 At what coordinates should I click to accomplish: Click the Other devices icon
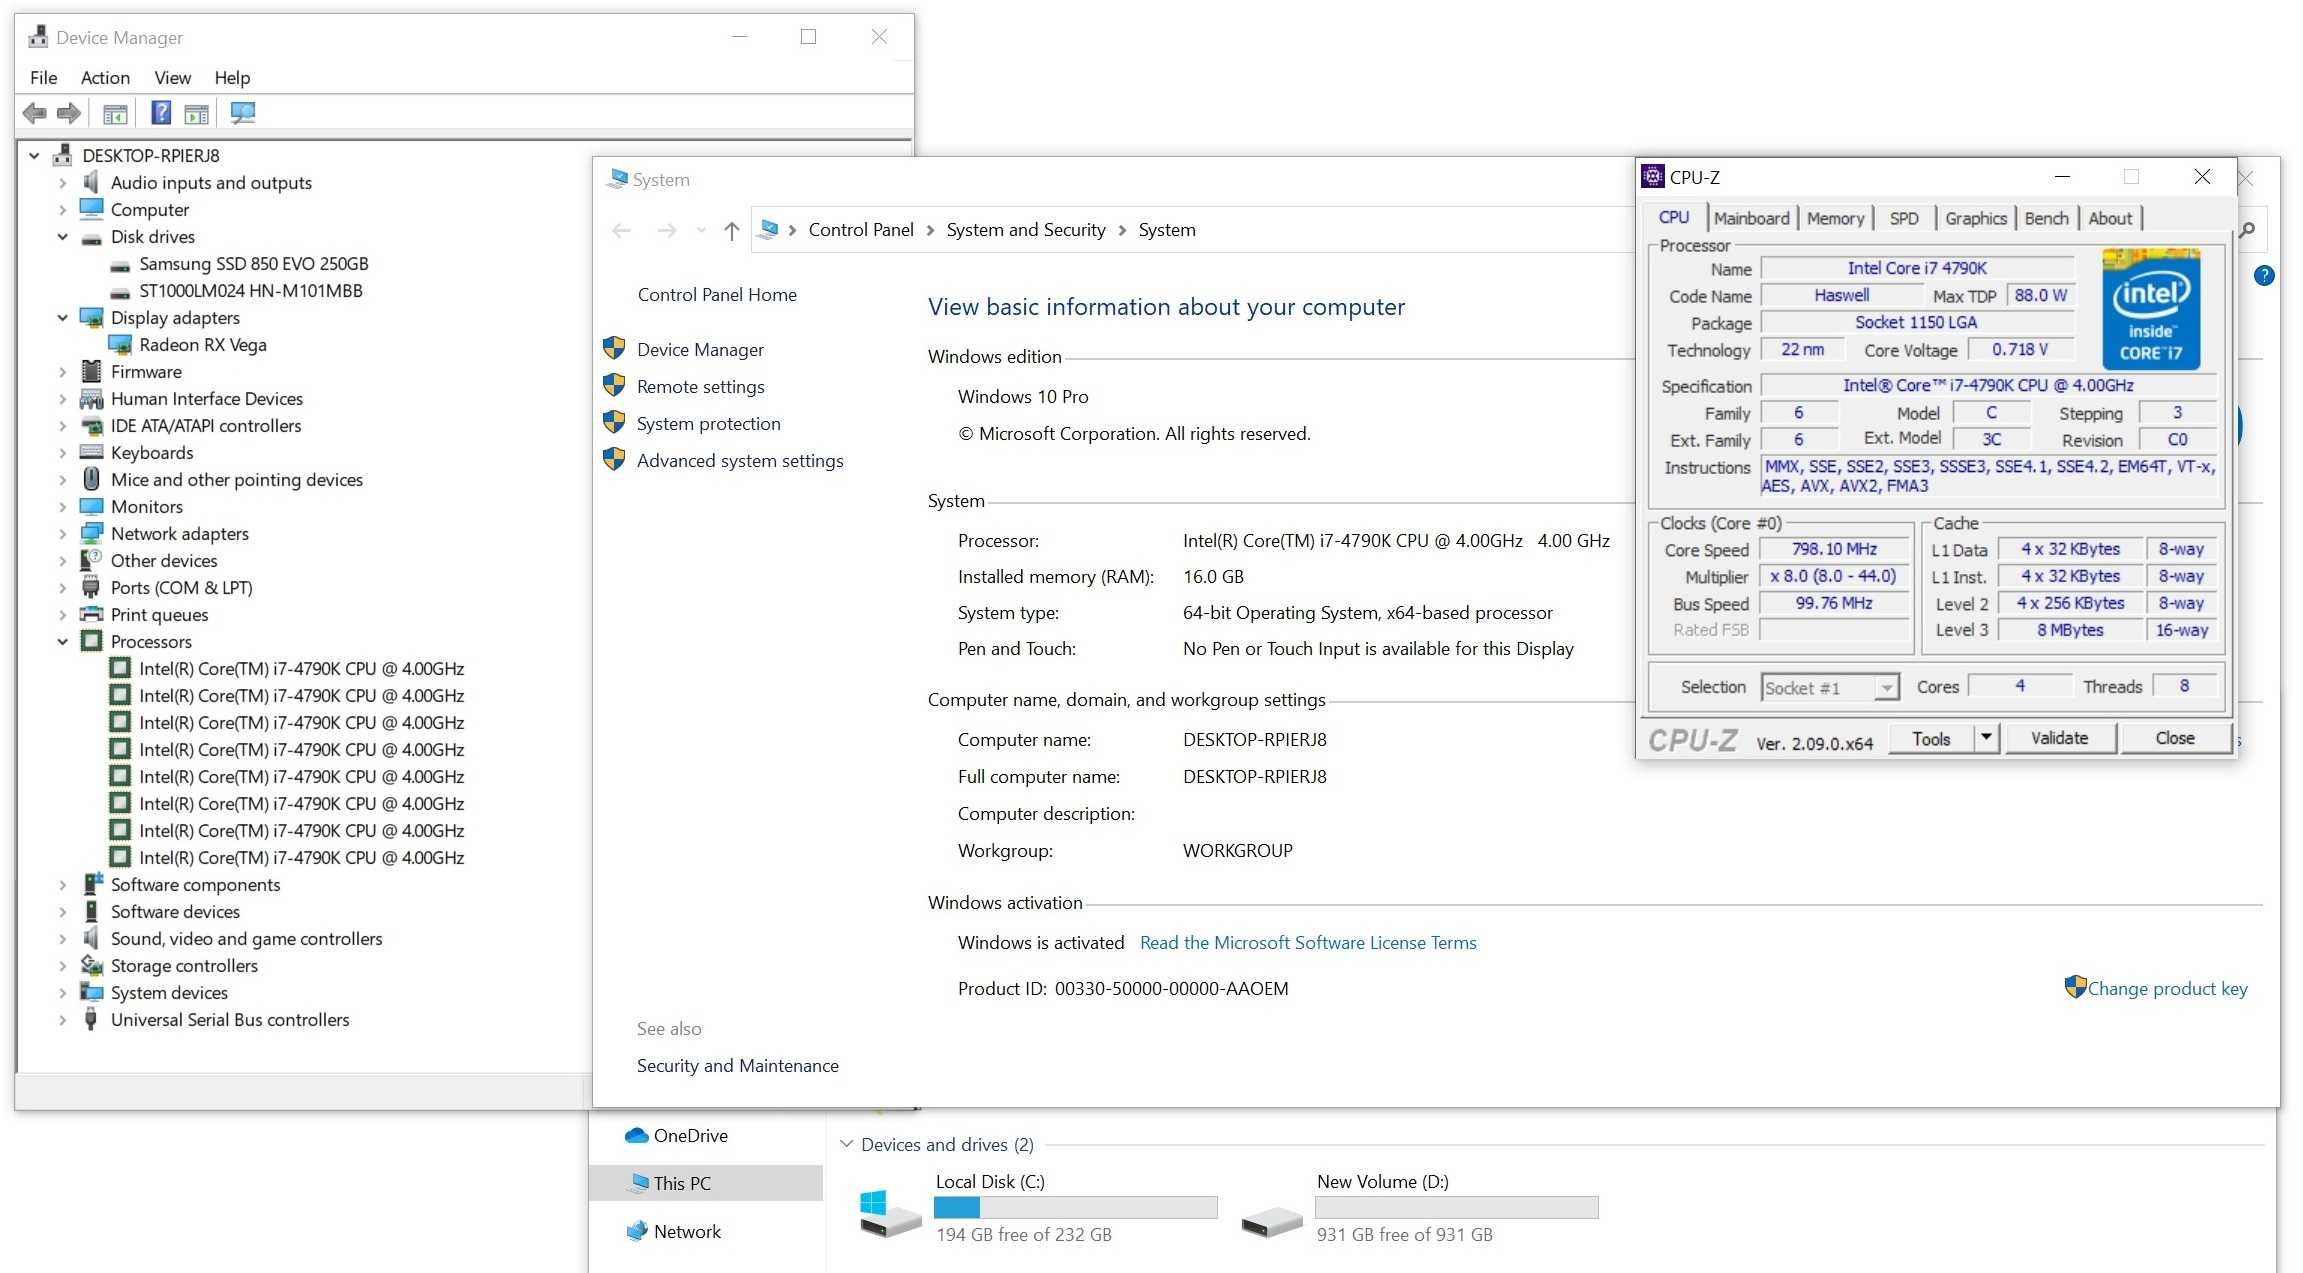pos(91,560)
